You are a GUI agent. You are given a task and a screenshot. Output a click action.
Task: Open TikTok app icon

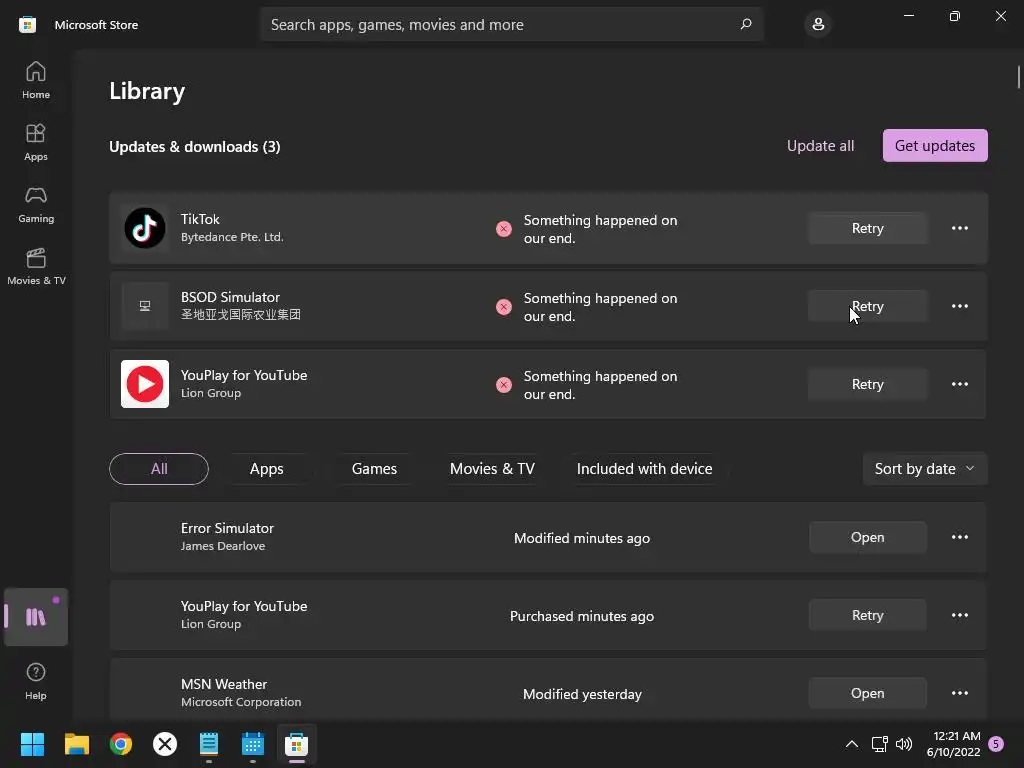145,228
